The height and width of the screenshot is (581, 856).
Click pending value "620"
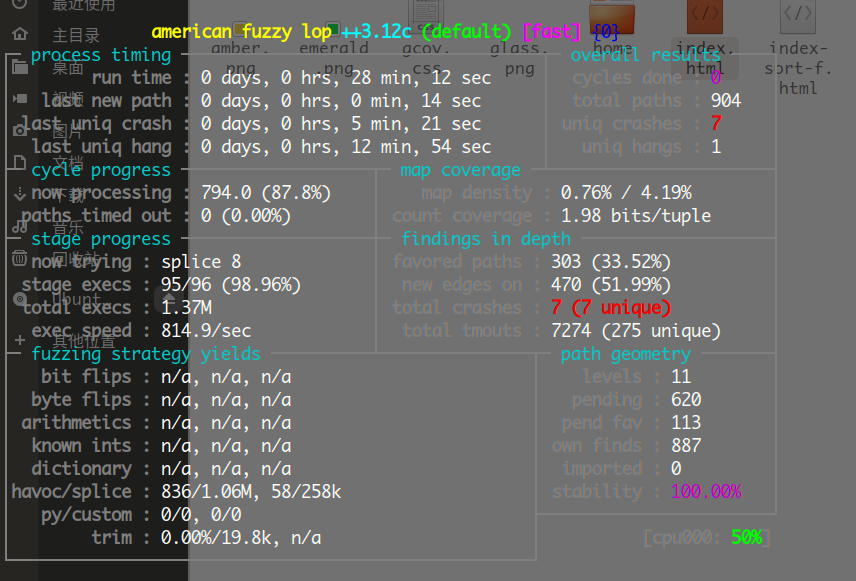tap(686, 400)
